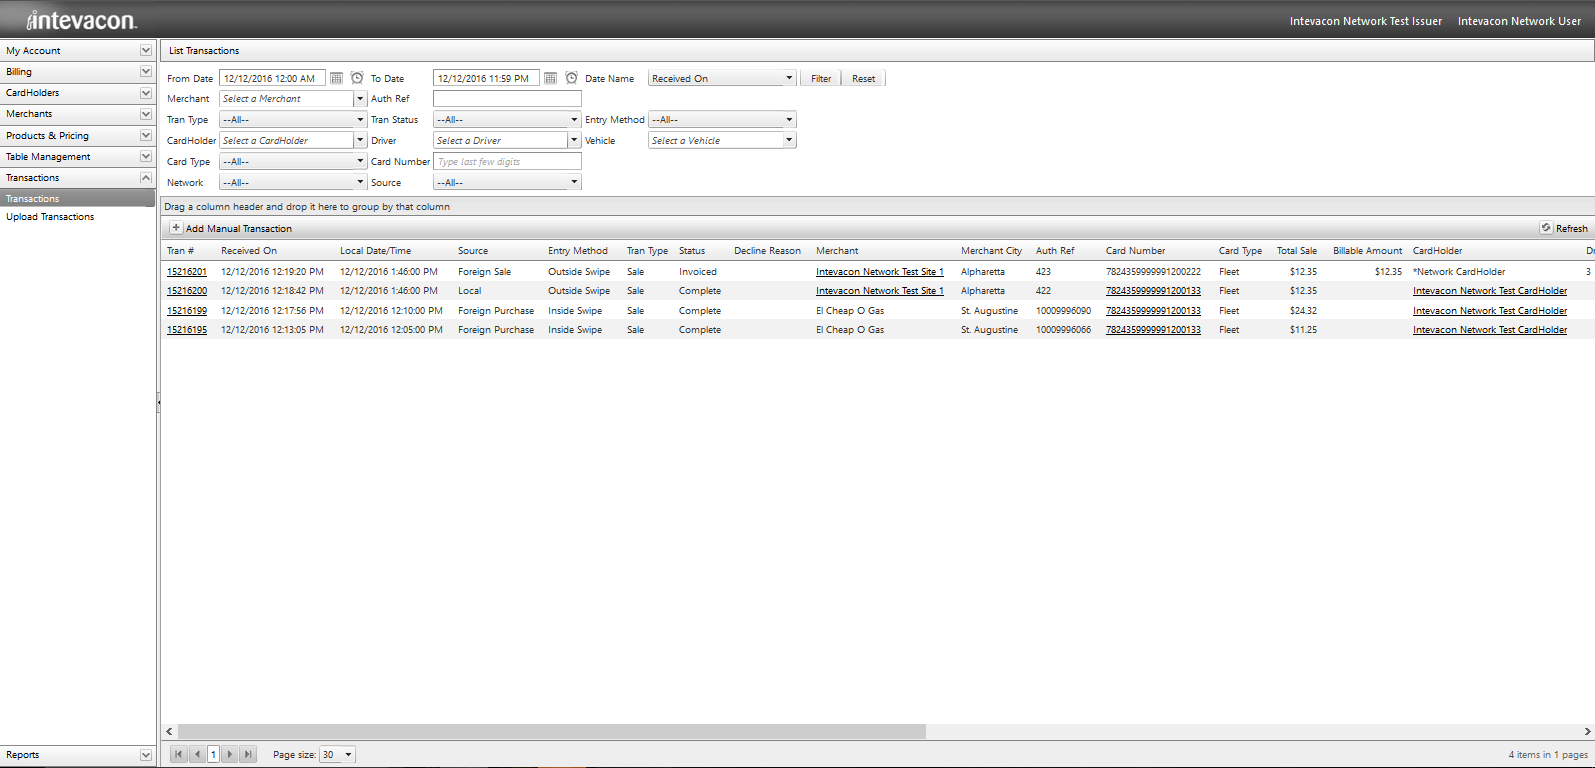Open the Page size dropdown
The width and height of the screenshot is (1595, 768).
click(x=348, y=755)
